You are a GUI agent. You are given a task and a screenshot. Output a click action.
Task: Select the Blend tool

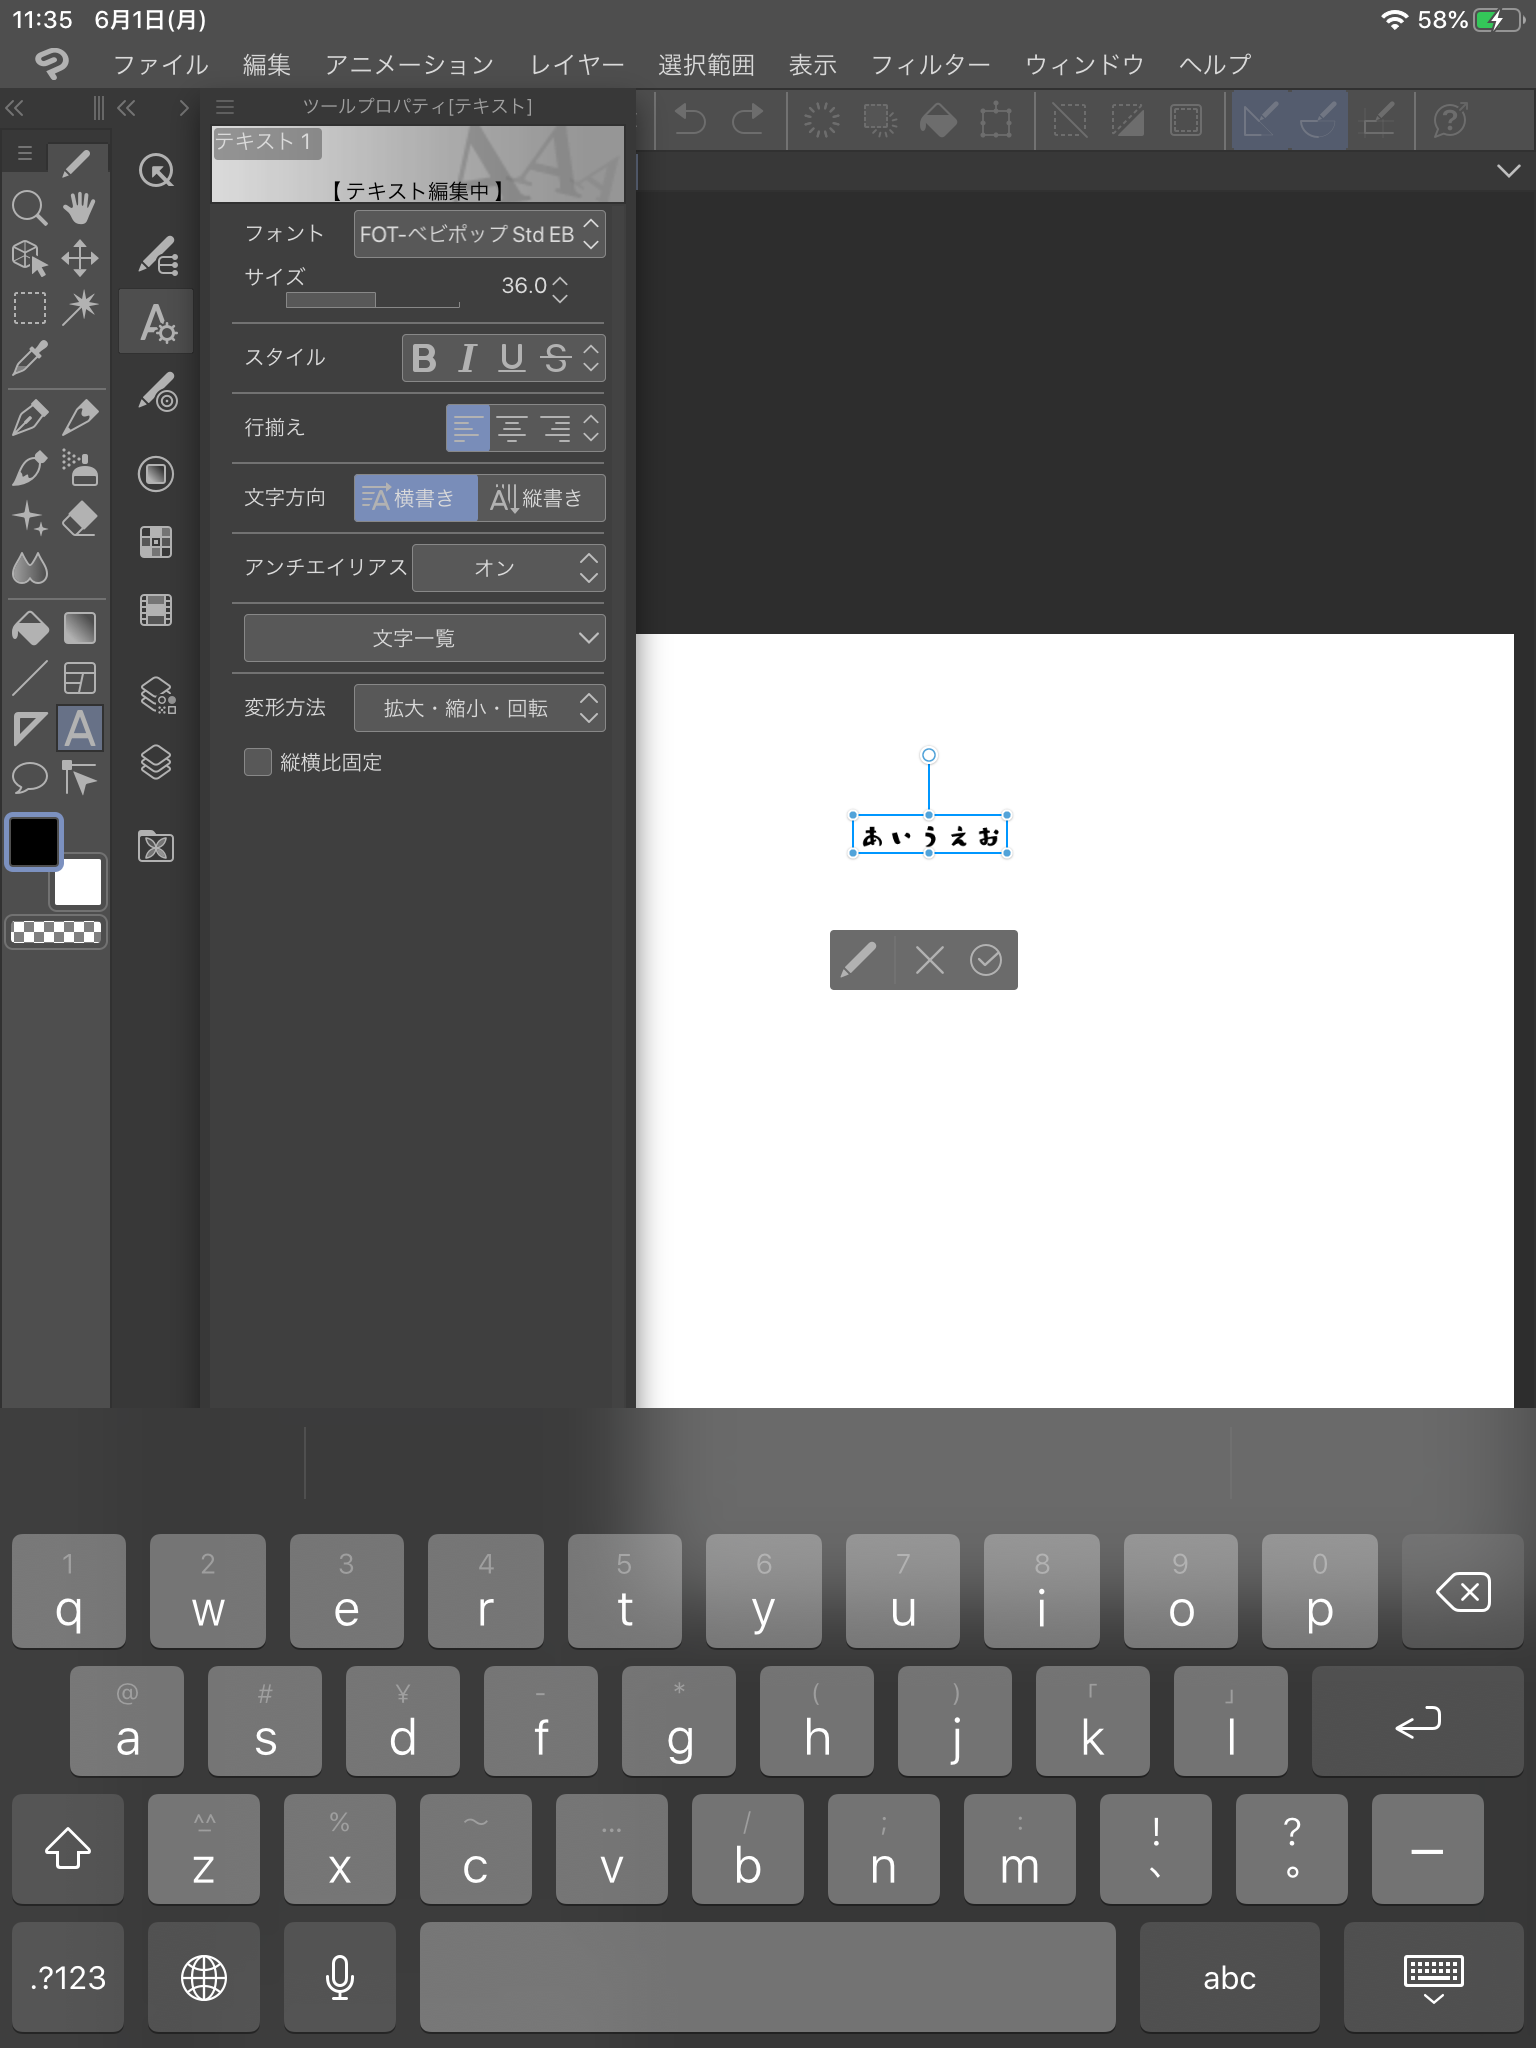[x=29, y=568]
